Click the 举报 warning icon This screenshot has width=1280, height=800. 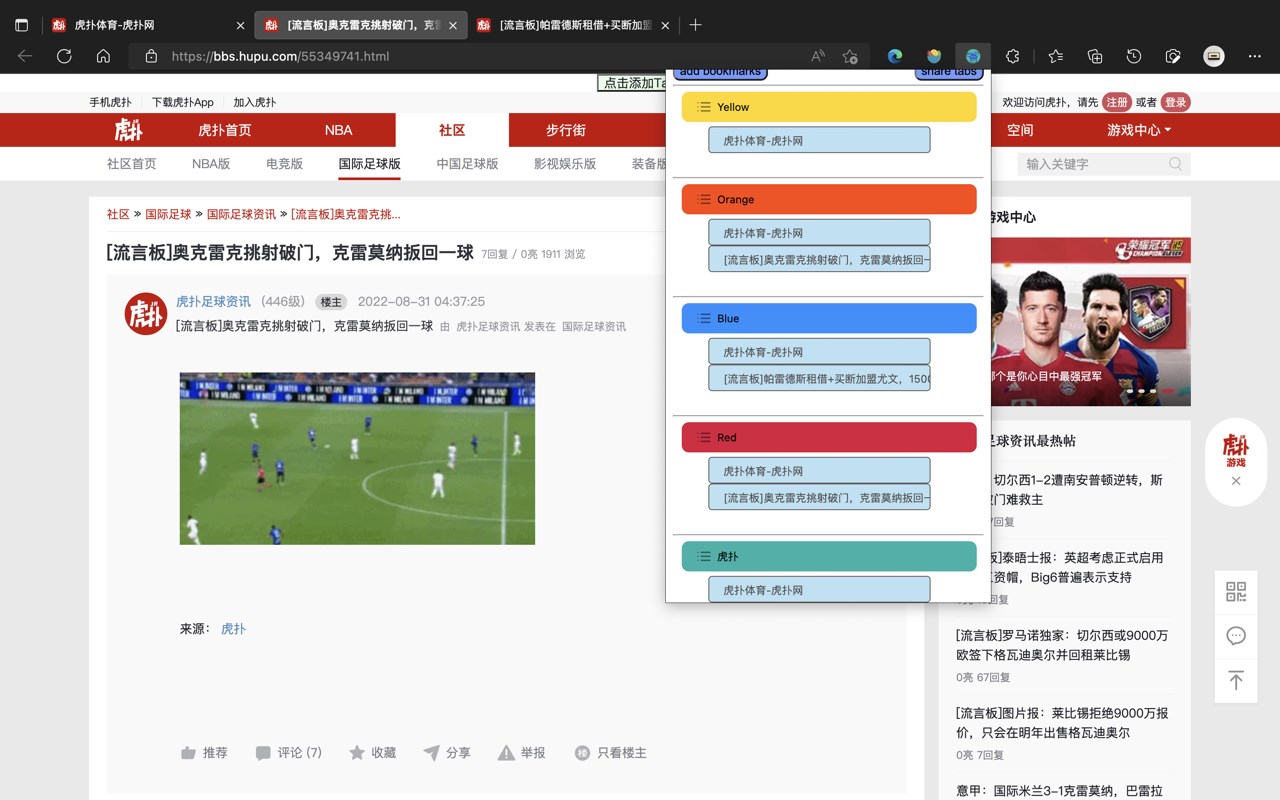click(506, 753)
